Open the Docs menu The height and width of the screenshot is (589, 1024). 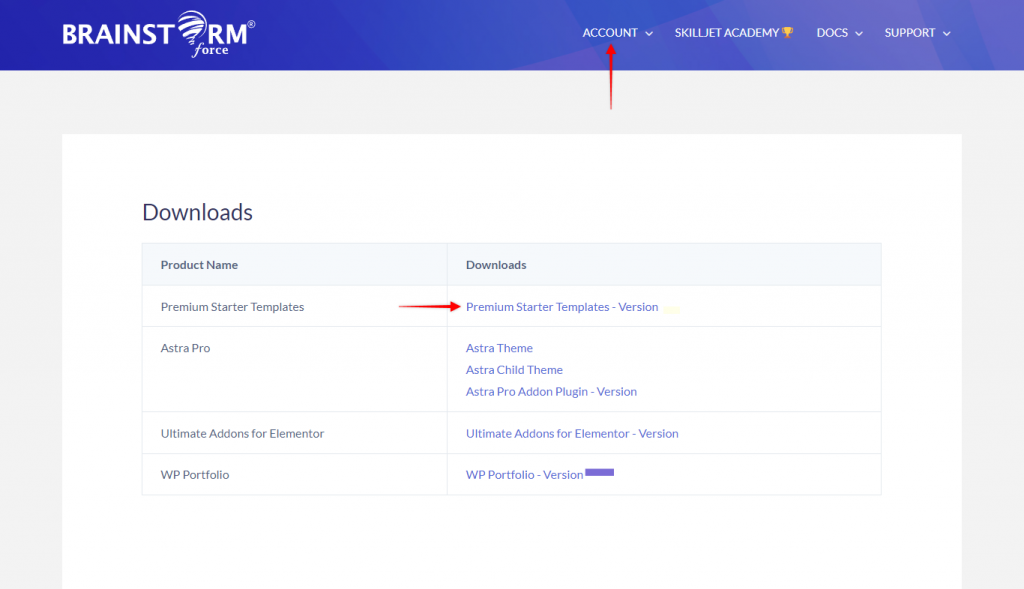[831, 32]
